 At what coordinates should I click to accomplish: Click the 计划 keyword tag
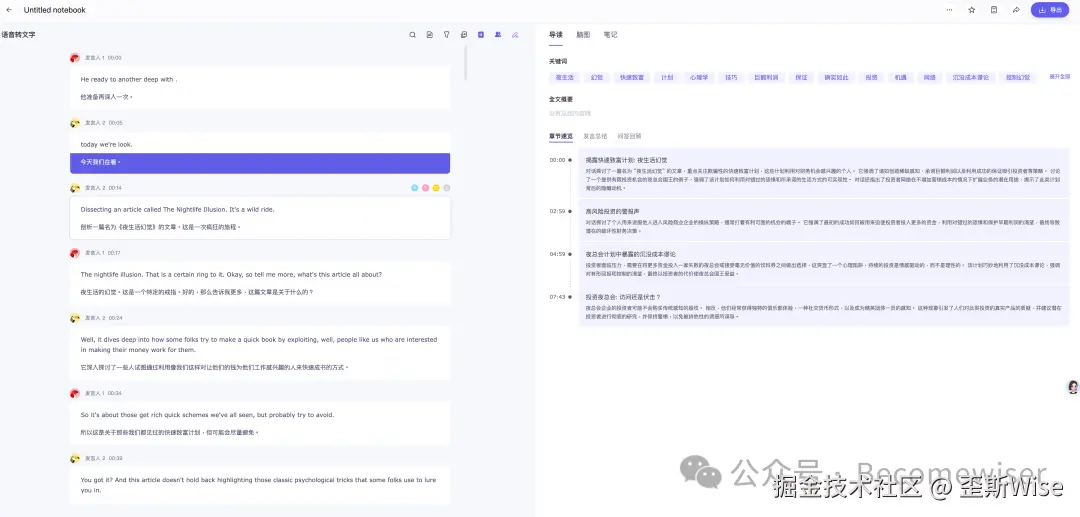[667, 78]
